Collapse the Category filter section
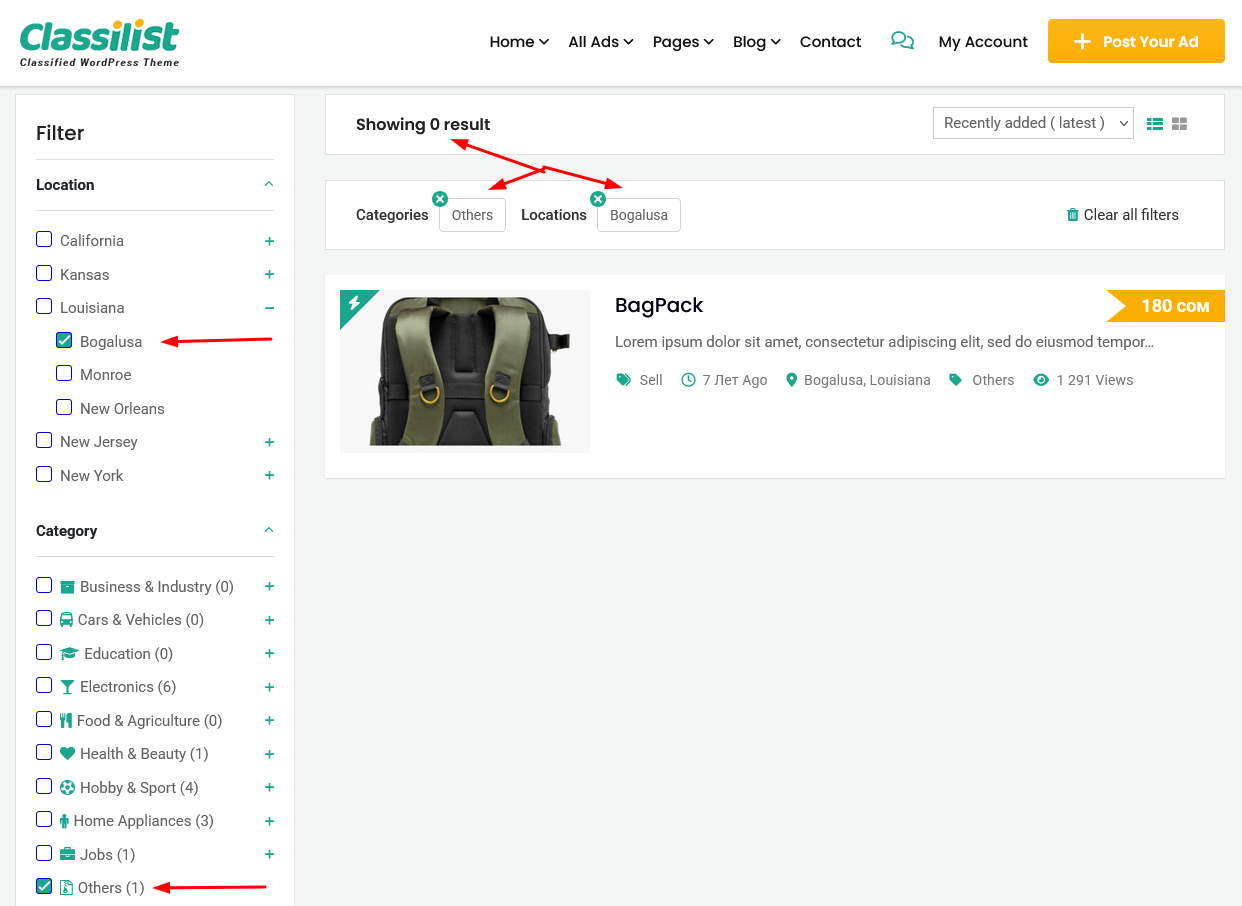 269,531
